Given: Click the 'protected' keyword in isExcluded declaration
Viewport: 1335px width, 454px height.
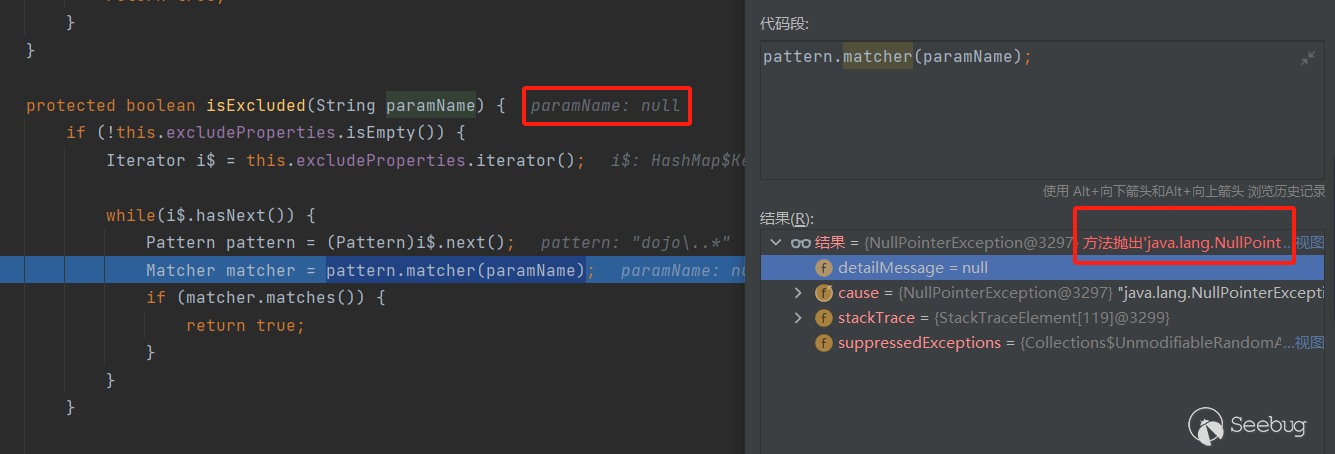Looking at the screenshot, I should [x=71, y=105].
